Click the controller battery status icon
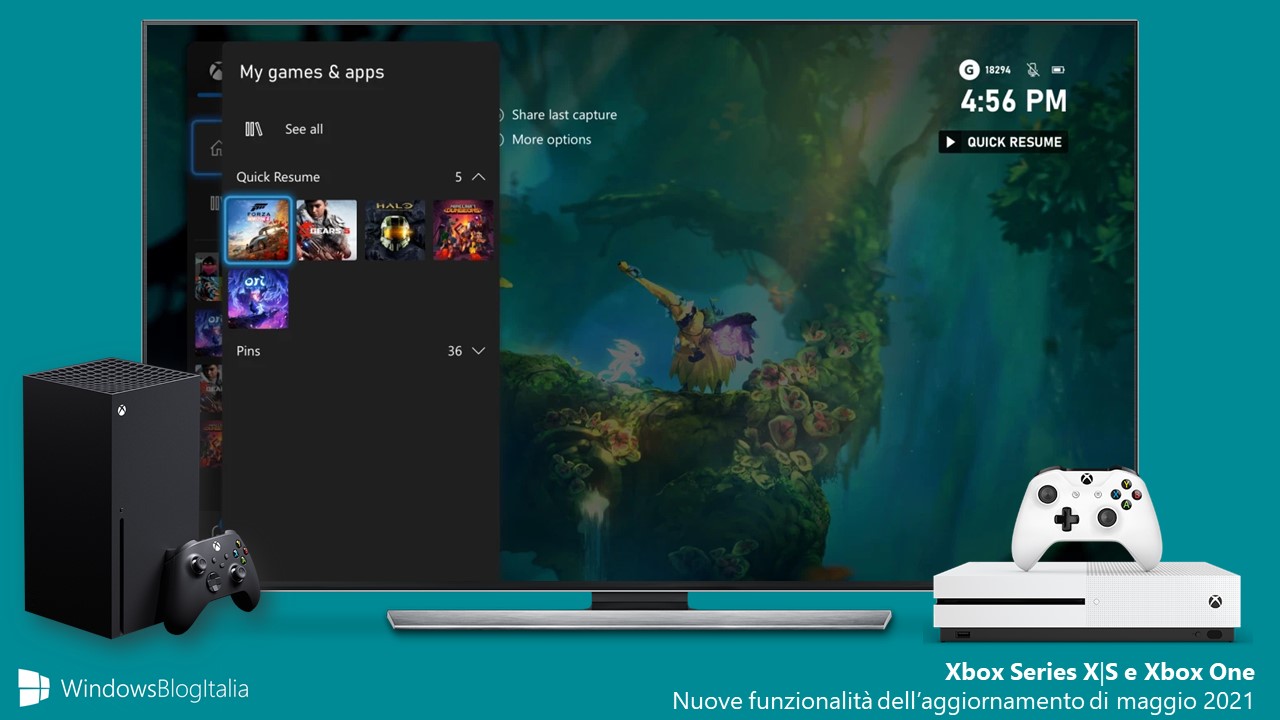Screen dimensions: 1280x720 pyautogui.click(x=1058, y=70)
